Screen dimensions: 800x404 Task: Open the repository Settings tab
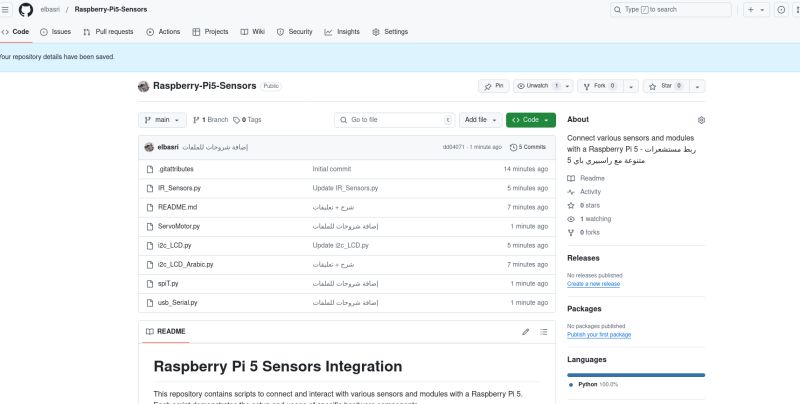(390, 32)
